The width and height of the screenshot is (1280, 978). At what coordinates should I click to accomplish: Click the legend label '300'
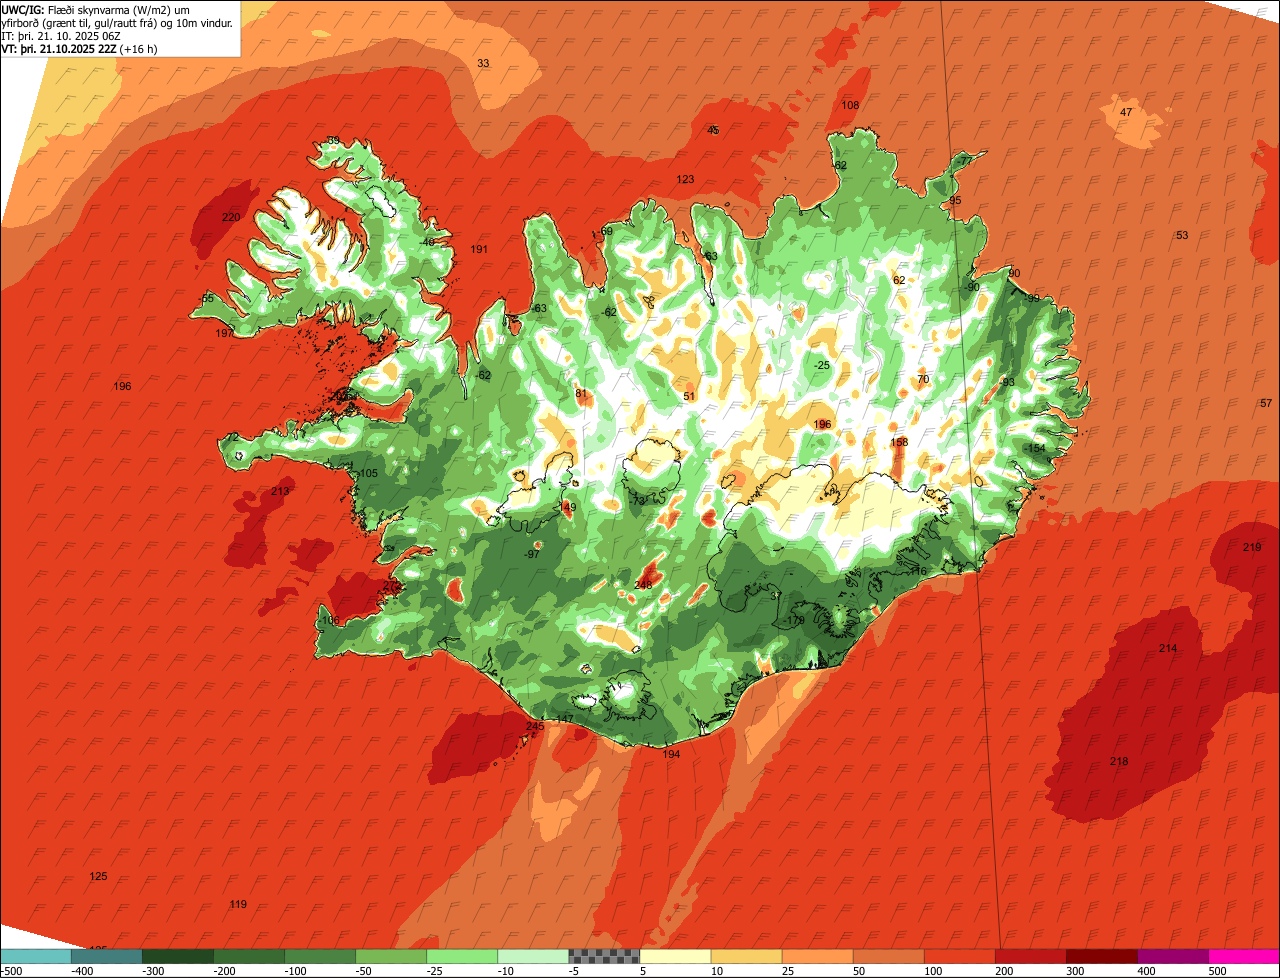(1075, 971)
